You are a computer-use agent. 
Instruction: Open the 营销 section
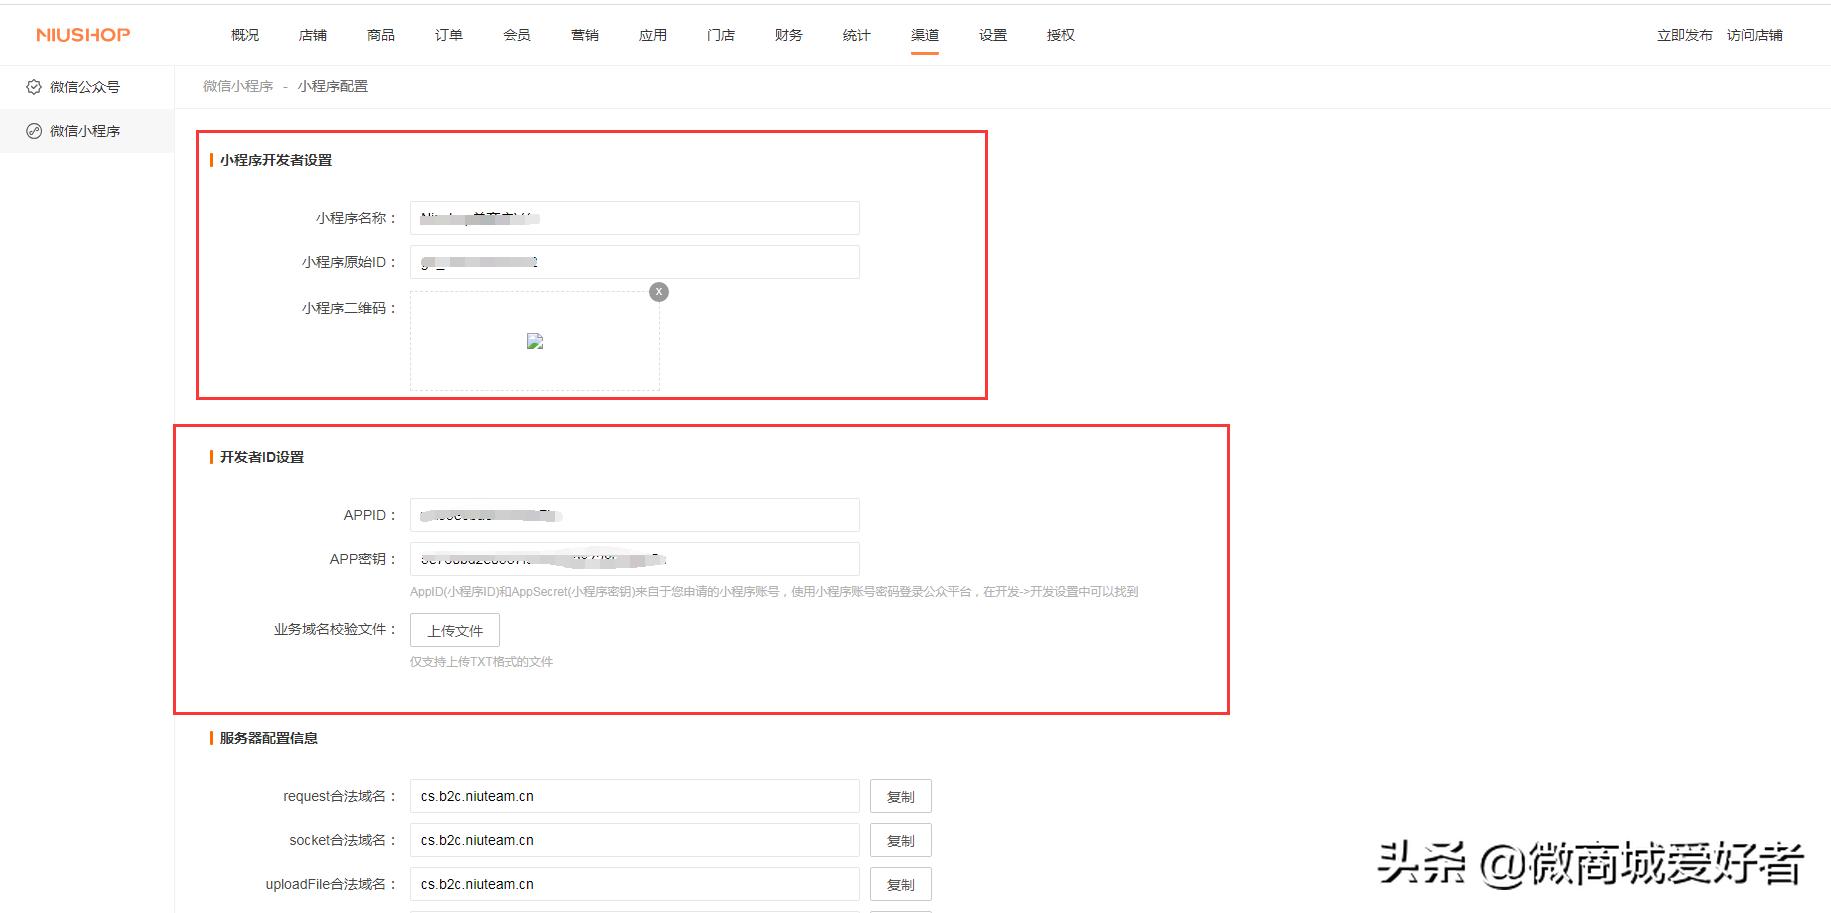click(x=585, y=33)
